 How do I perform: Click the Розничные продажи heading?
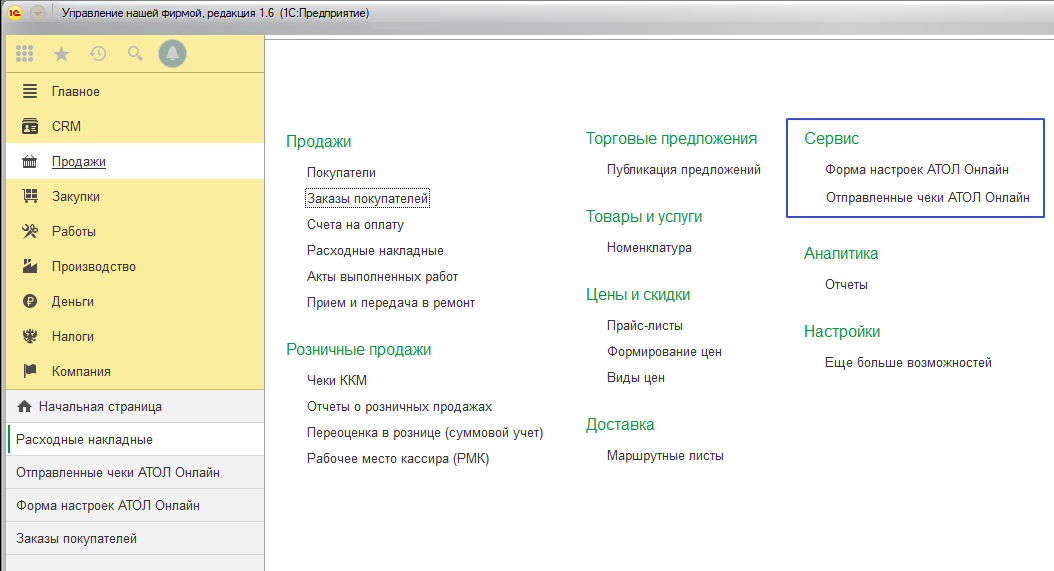358,350
